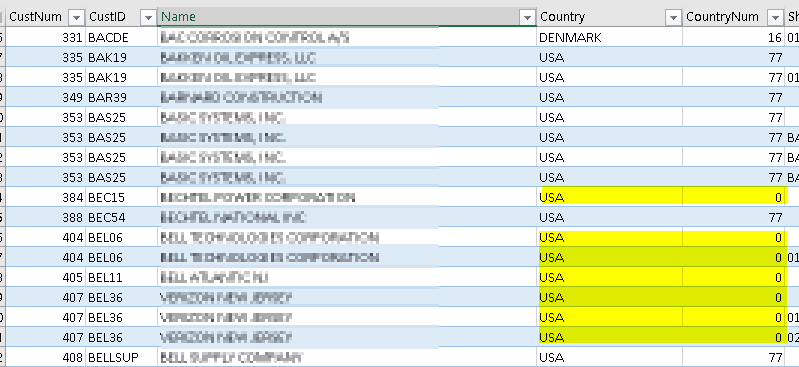Open the CustNum column filter dropdown

(76, 18)
